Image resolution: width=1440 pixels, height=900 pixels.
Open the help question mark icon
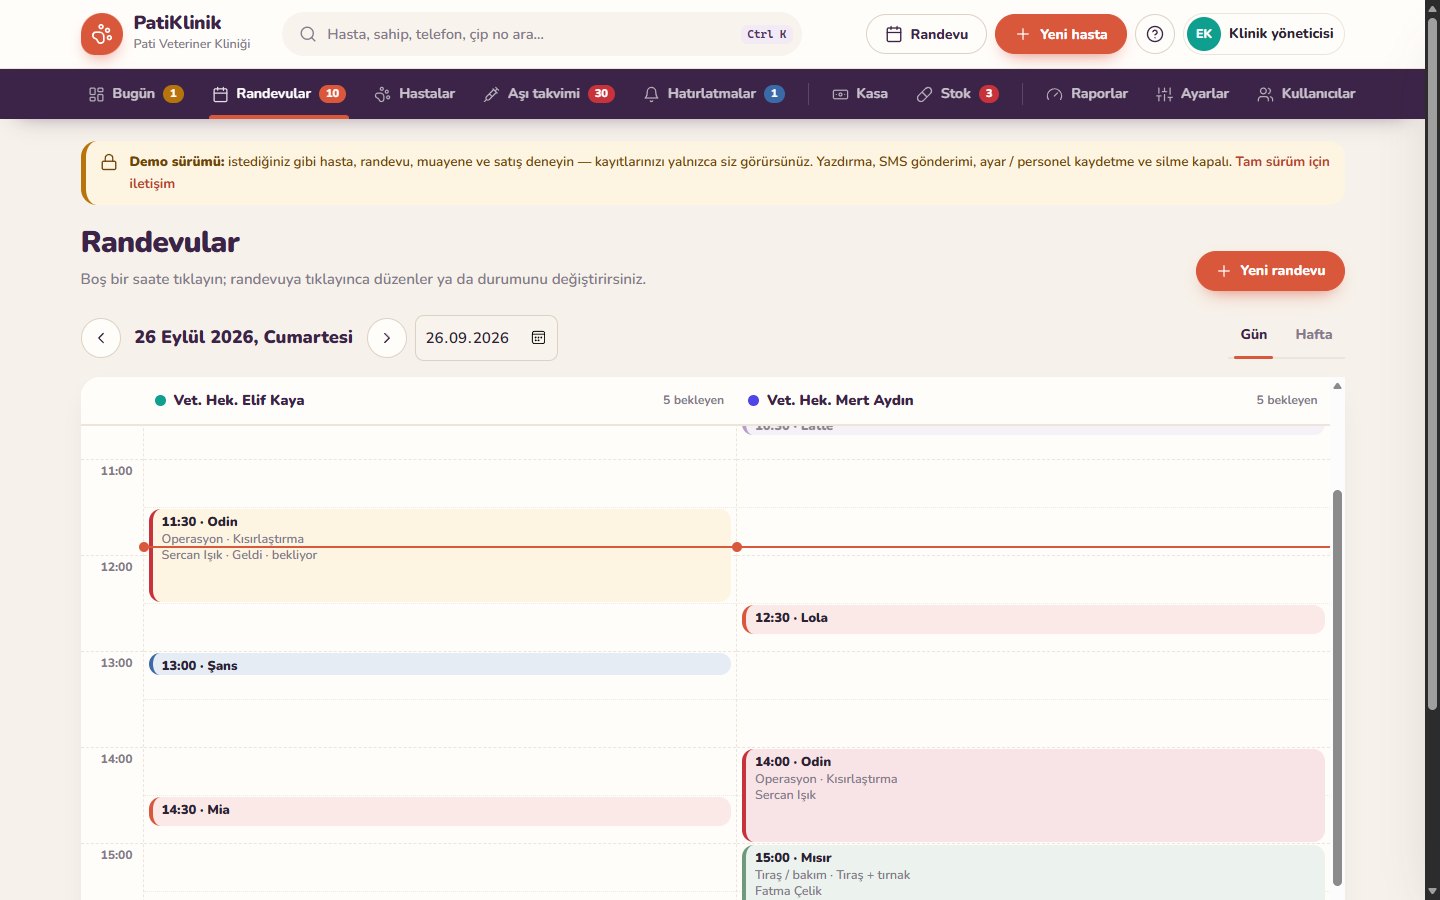coord(1155,34)
